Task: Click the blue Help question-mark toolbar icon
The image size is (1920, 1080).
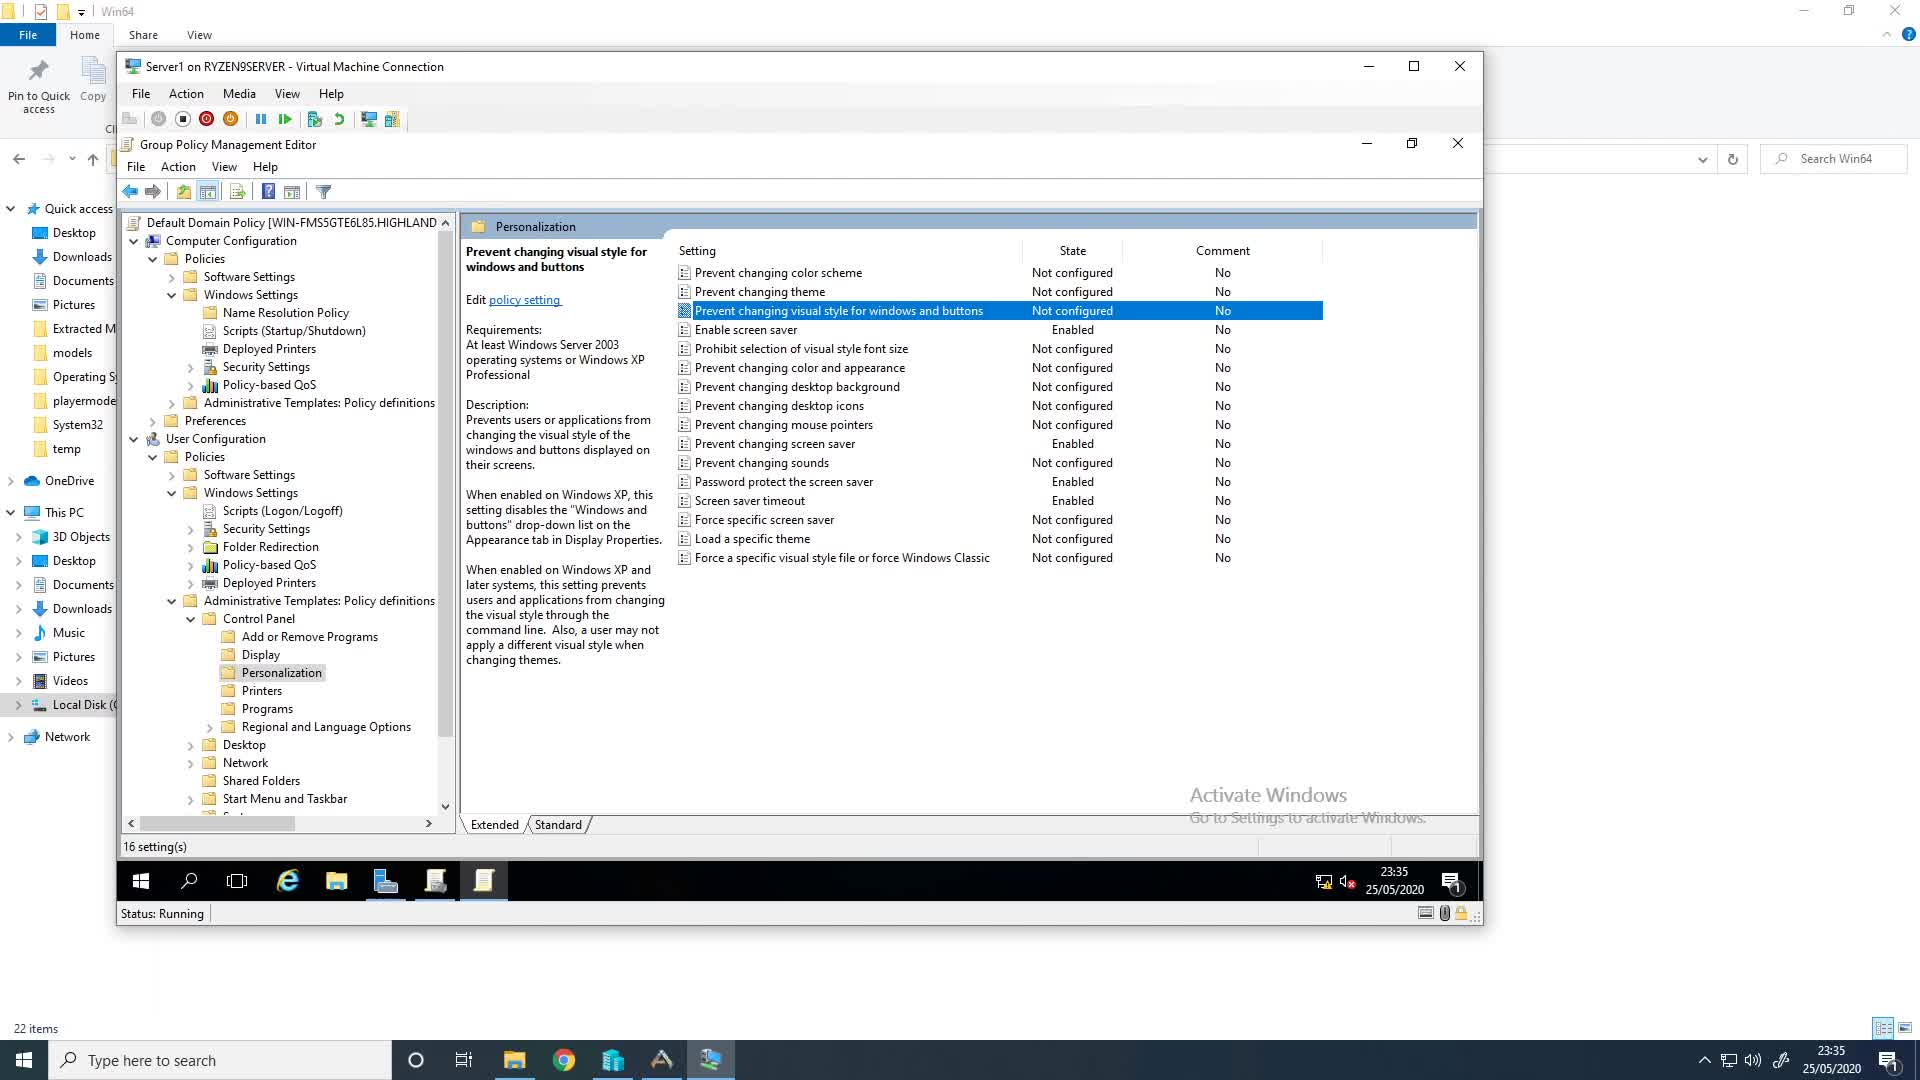Action: 268,192
